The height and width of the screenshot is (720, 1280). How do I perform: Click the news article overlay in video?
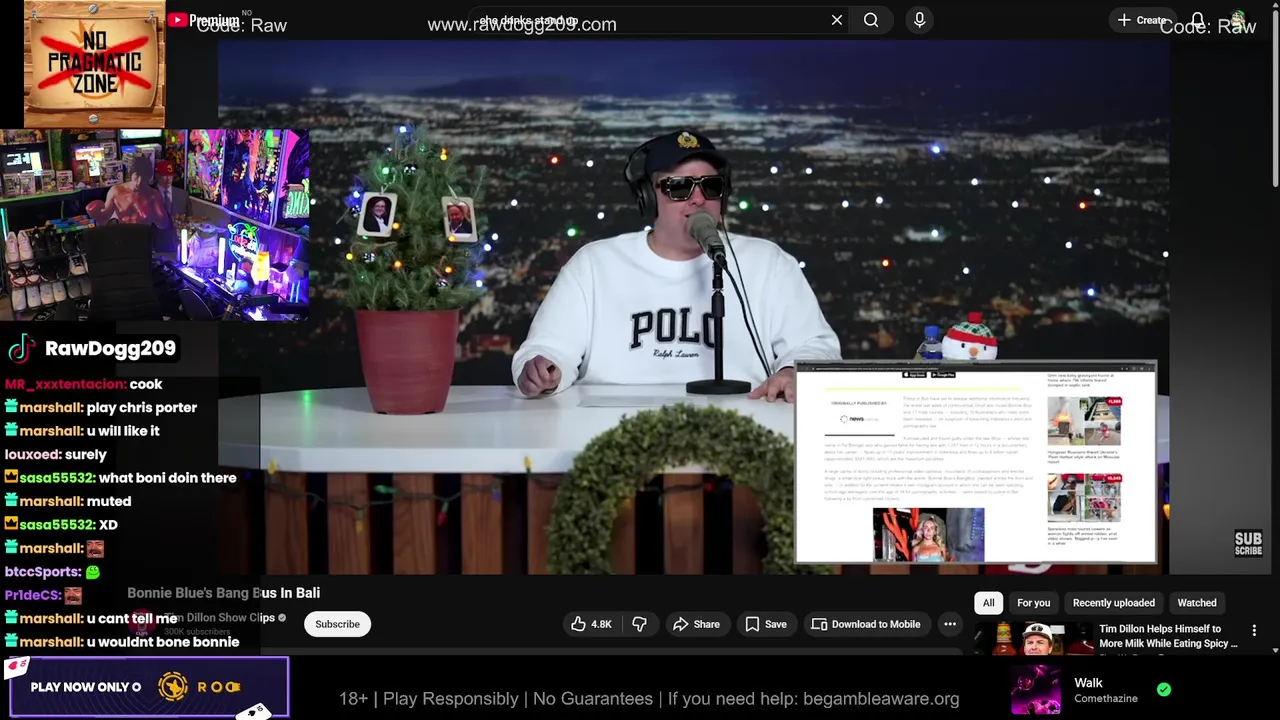click(976, 463)
